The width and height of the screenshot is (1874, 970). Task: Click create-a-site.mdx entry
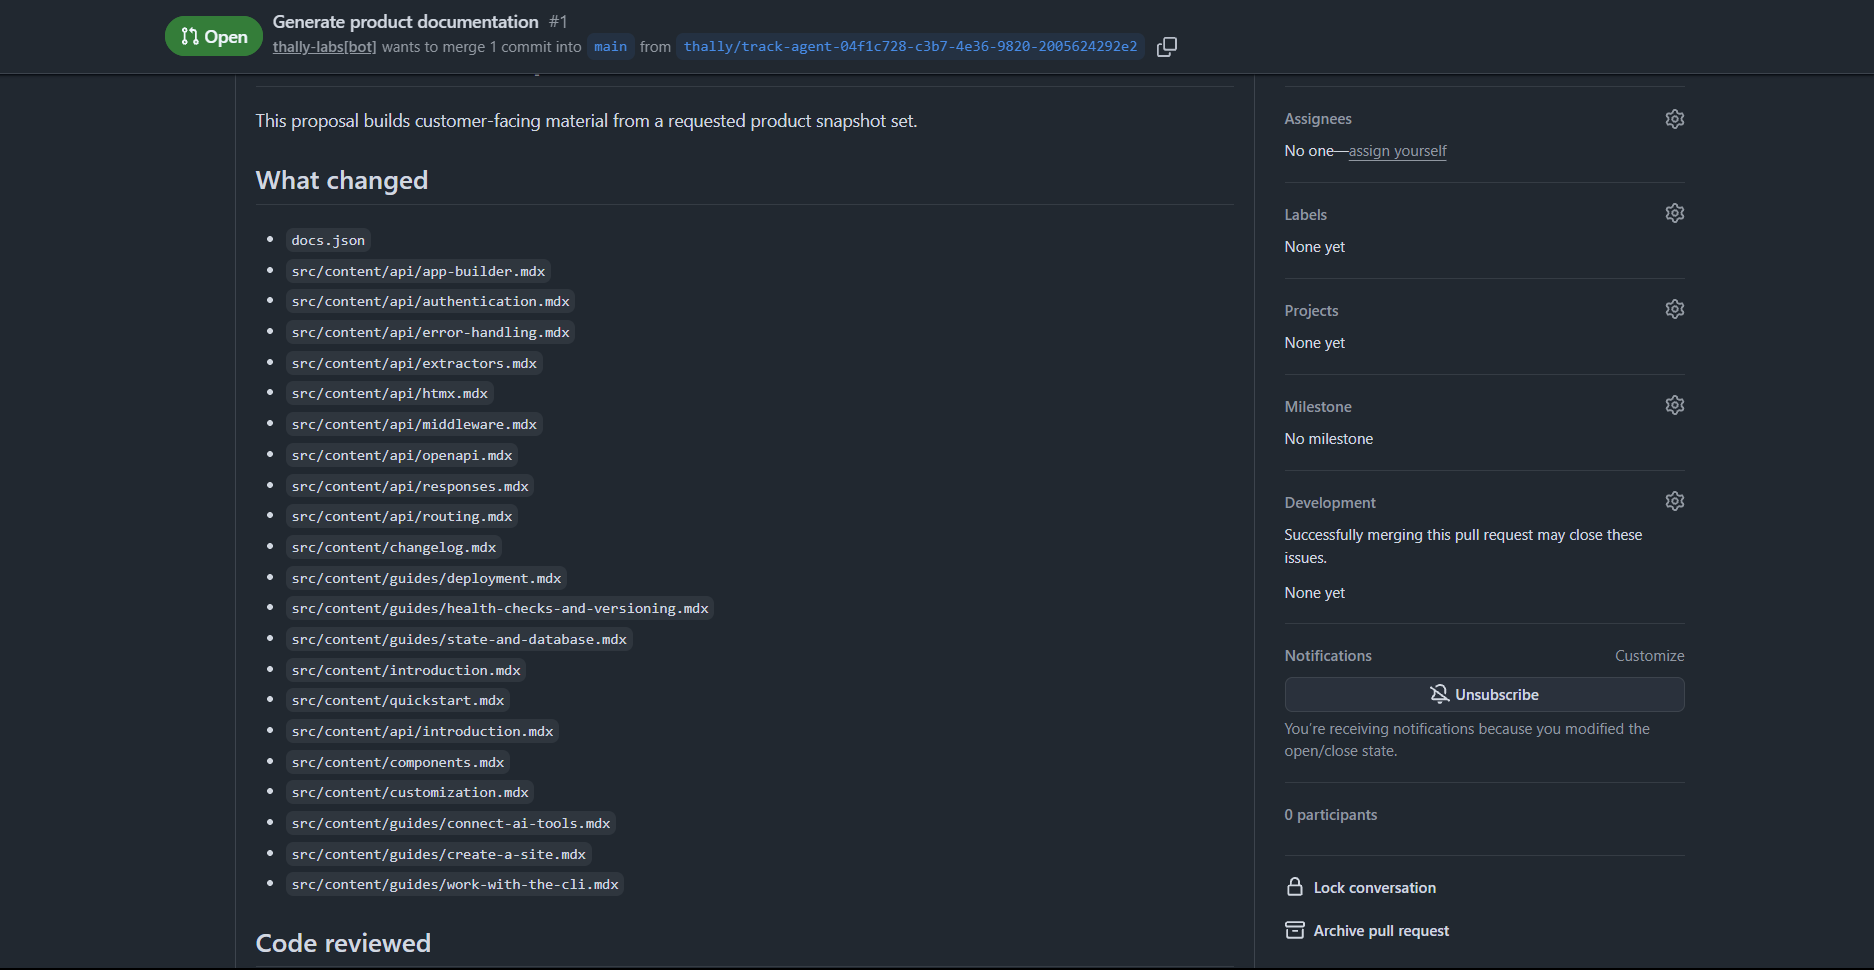(x=439, y=854)
